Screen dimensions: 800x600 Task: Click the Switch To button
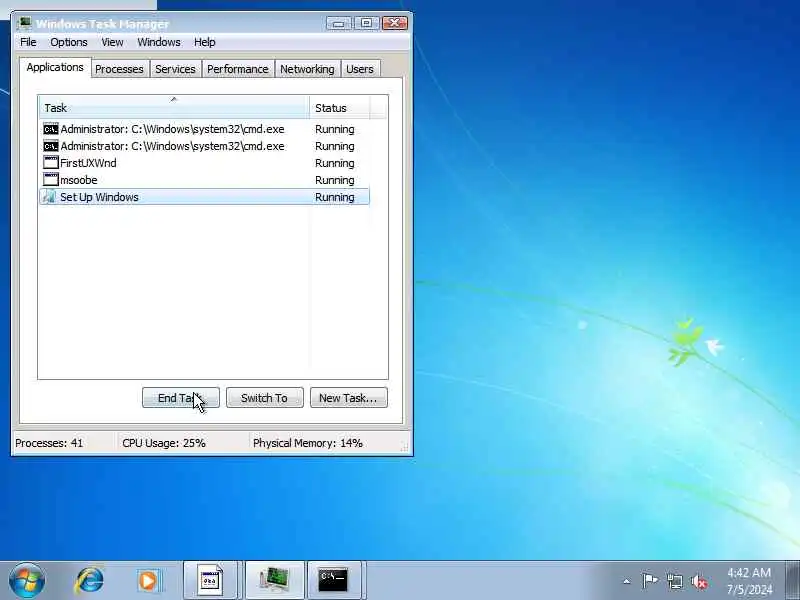(264, 398)
